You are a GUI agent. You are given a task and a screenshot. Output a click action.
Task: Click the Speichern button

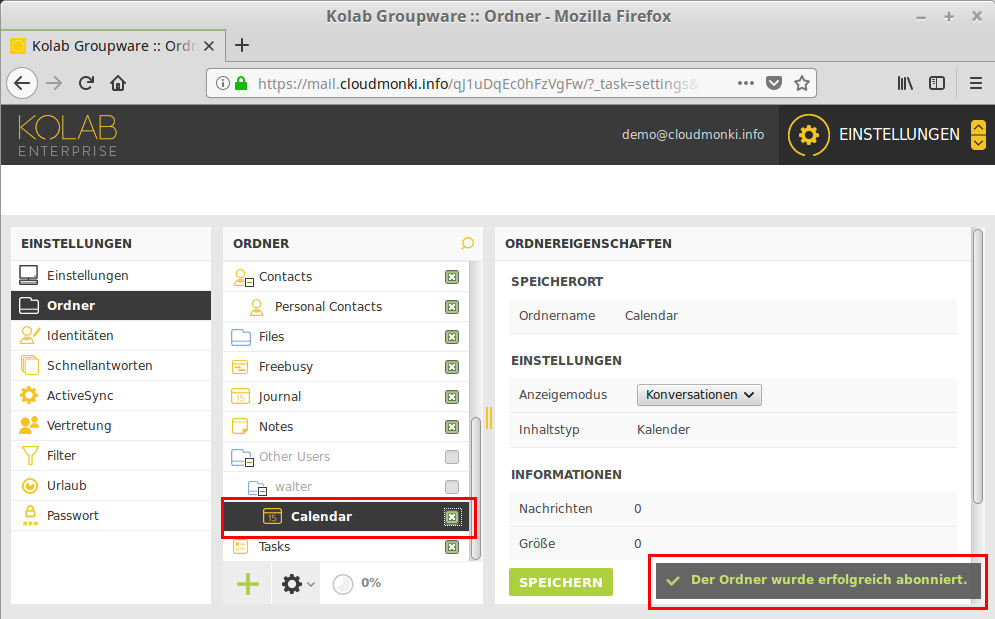pyautogui.click(x=561, y=582)
